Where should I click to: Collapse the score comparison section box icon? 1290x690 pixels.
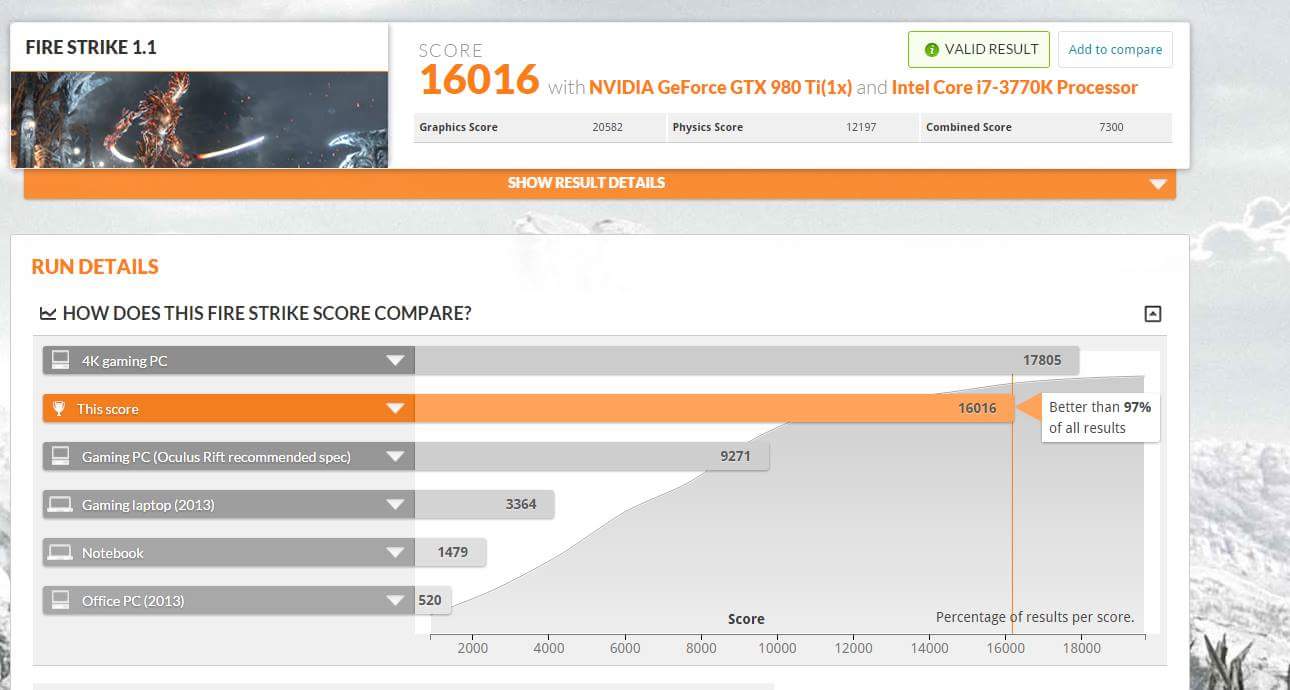[1152, 314]
